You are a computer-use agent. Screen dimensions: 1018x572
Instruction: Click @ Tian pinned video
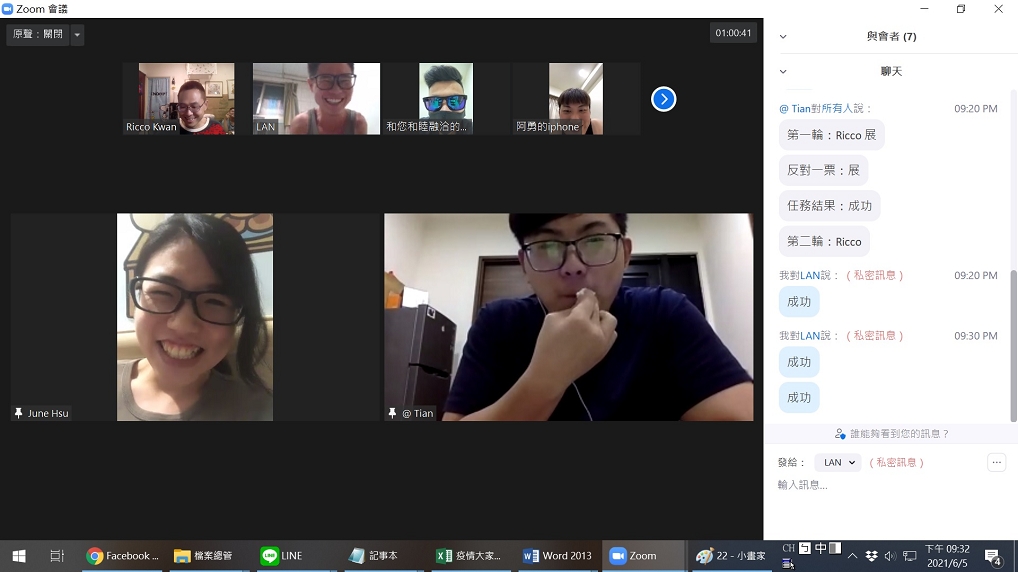tap(569, 317)
